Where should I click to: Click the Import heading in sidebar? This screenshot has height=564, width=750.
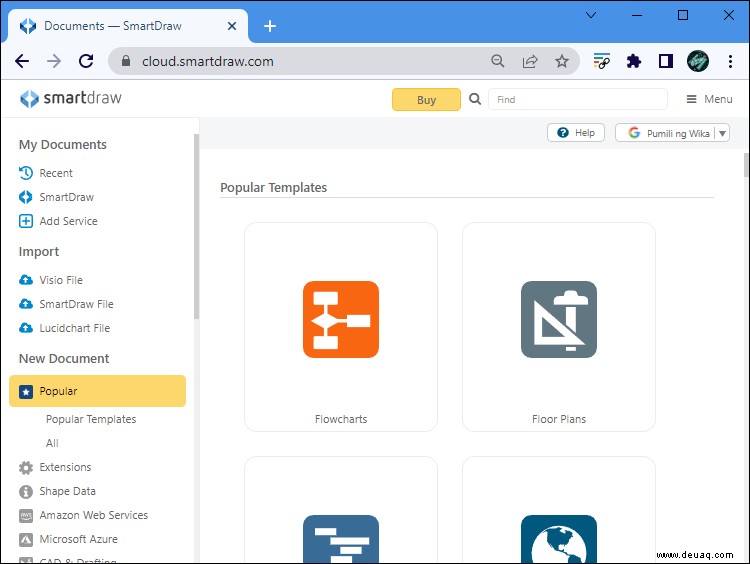coord(39,252)
